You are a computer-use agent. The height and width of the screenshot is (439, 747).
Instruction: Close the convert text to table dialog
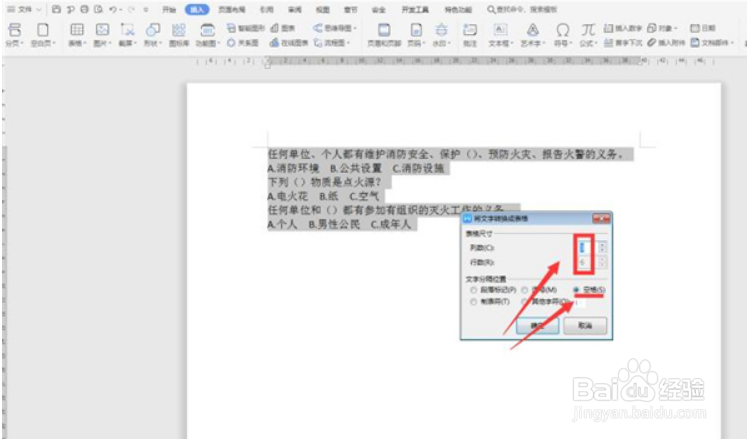(601, 219)
